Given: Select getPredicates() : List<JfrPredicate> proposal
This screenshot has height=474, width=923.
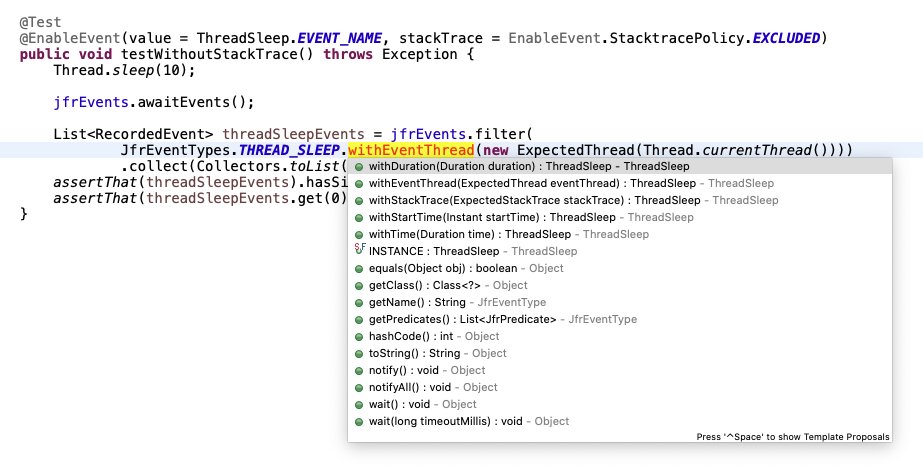Looking at the screenshot, I should (619, 320).
